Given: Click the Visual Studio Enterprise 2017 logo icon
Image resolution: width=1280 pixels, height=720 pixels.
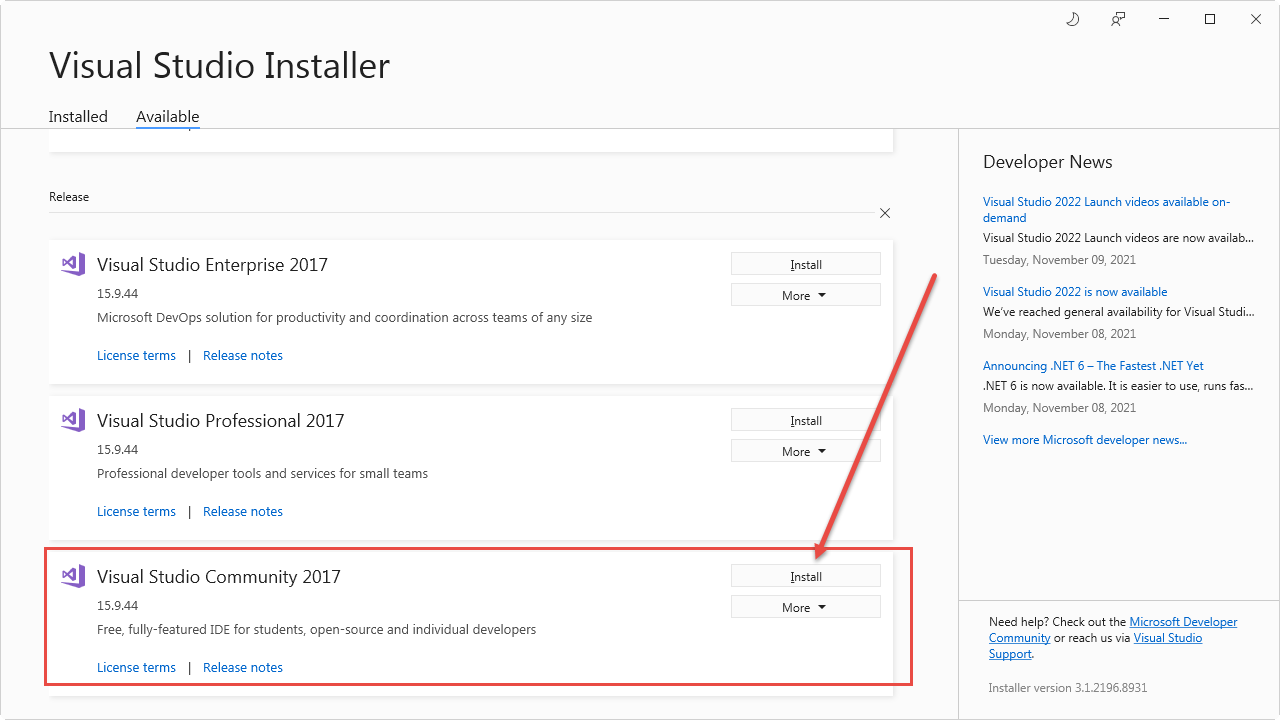Looking at the screenshot, I should (73, 264).
